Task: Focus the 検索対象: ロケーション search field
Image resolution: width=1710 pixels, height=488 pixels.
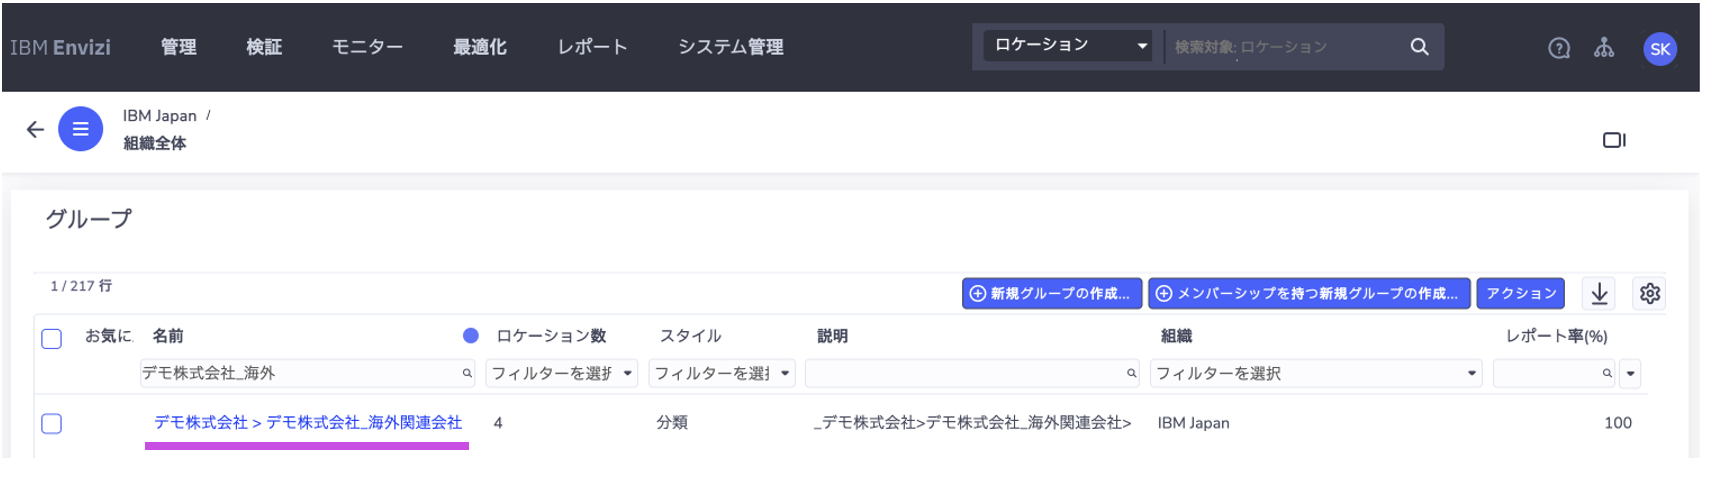Action: tap(1285, 47)
